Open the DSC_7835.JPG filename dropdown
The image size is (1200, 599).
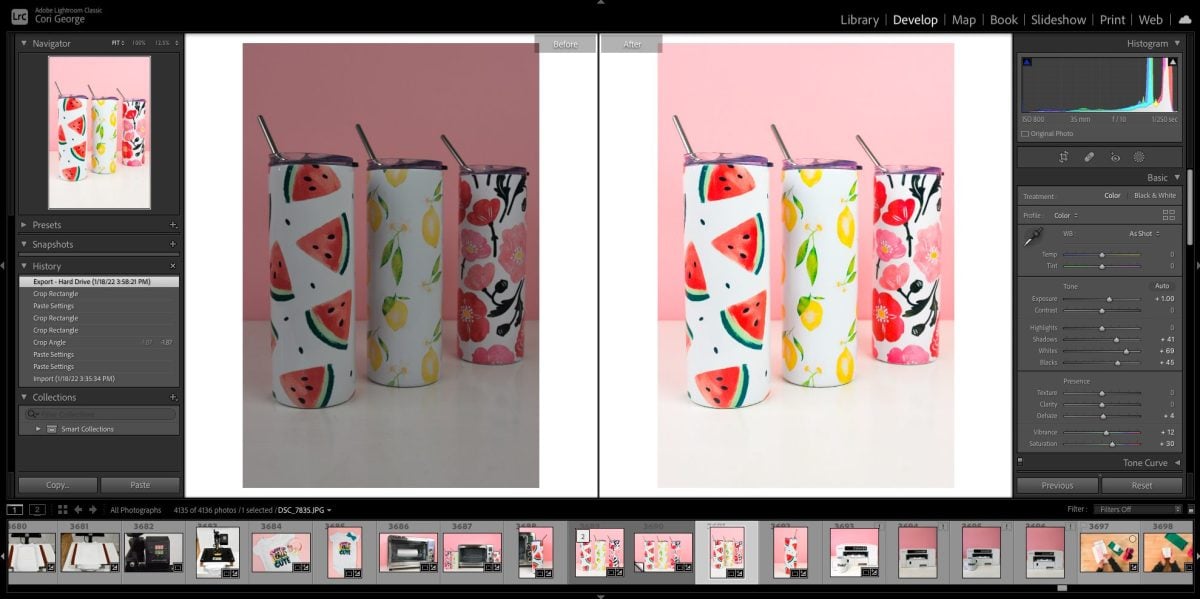(304, 510)
